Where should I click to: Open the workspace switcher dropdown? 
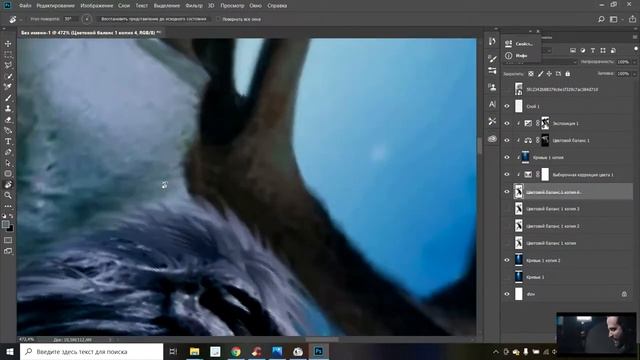point(615,19)
